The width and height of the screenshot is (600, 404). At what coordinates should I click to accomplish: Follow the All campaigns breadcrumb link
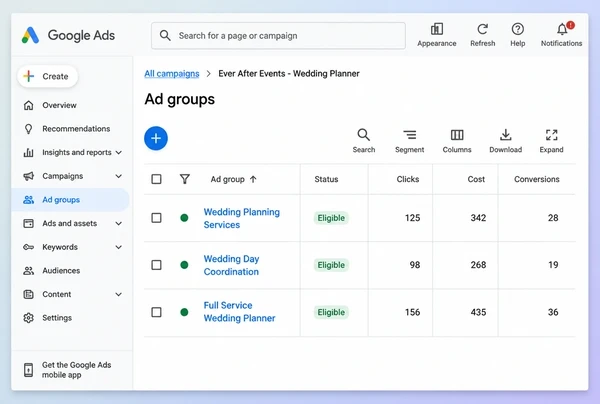click(172, 73)
